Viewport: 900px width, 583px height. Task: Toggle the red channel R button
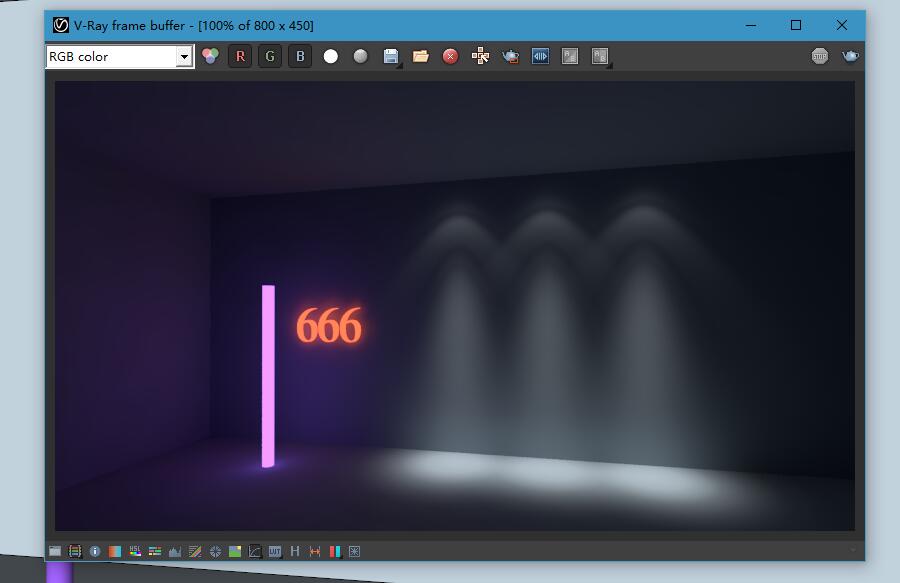[x=240, y=56]
